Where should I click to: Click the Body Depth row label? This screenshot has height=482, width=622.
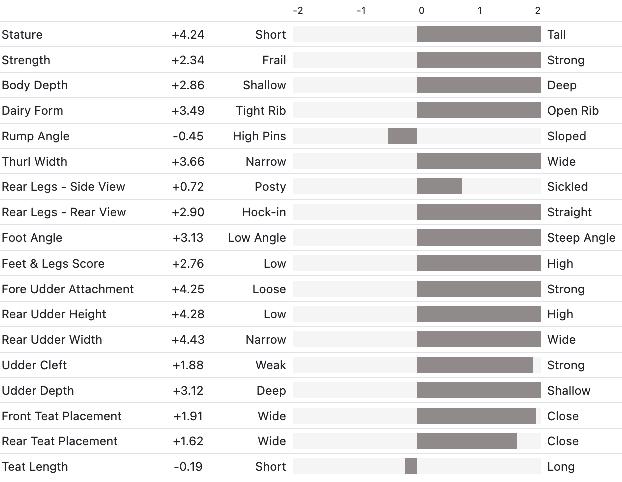[32, 85]
